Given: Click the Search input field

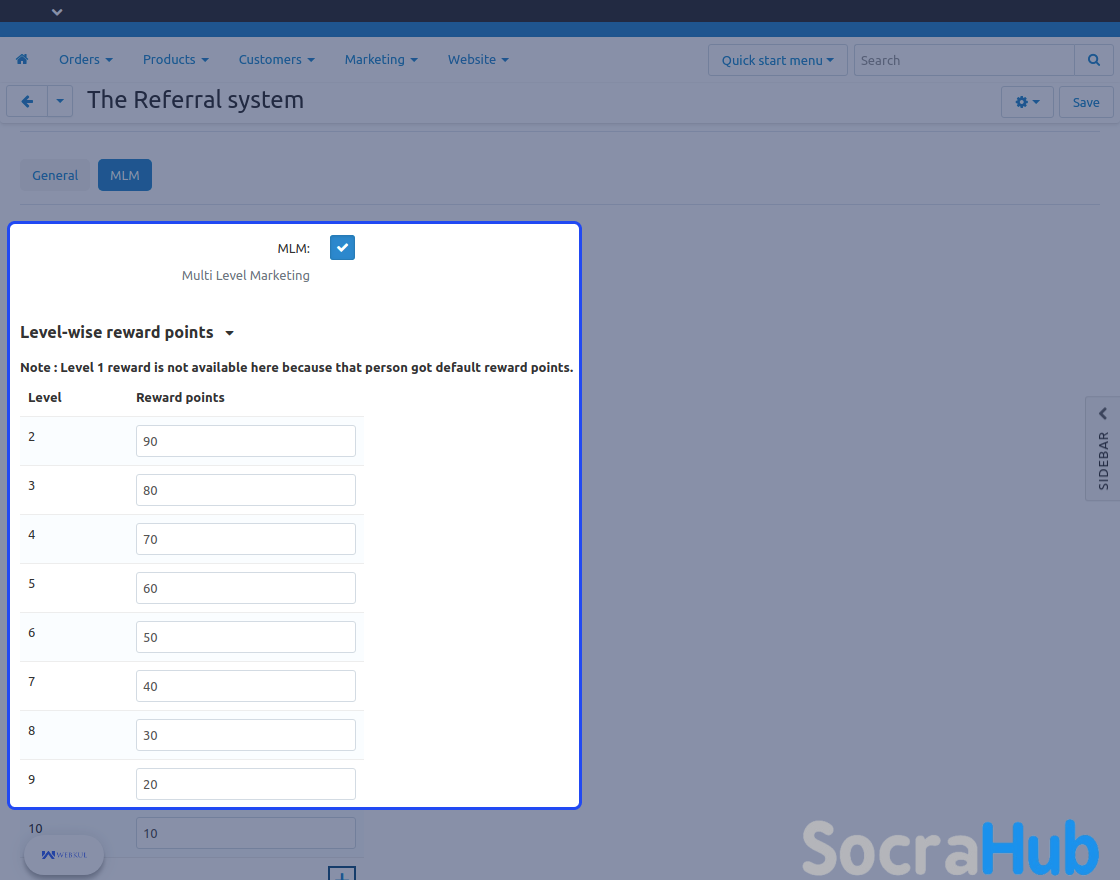Looking at the screenshot, I should point(964,60).
